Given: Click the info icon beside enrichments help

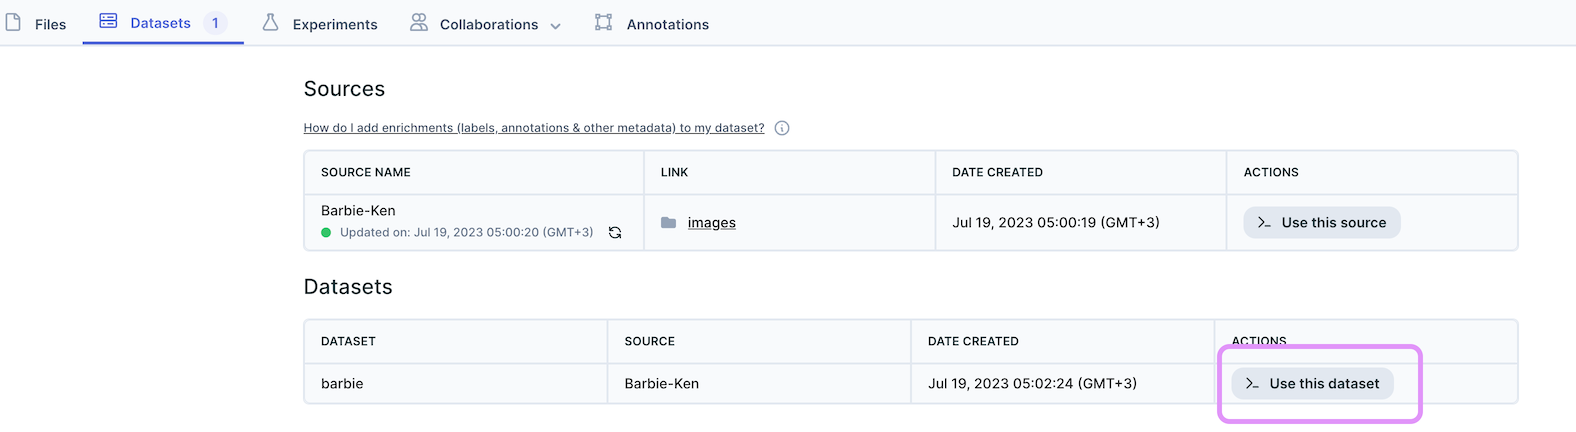Looking at the screenshot, I should click(782, 128).
